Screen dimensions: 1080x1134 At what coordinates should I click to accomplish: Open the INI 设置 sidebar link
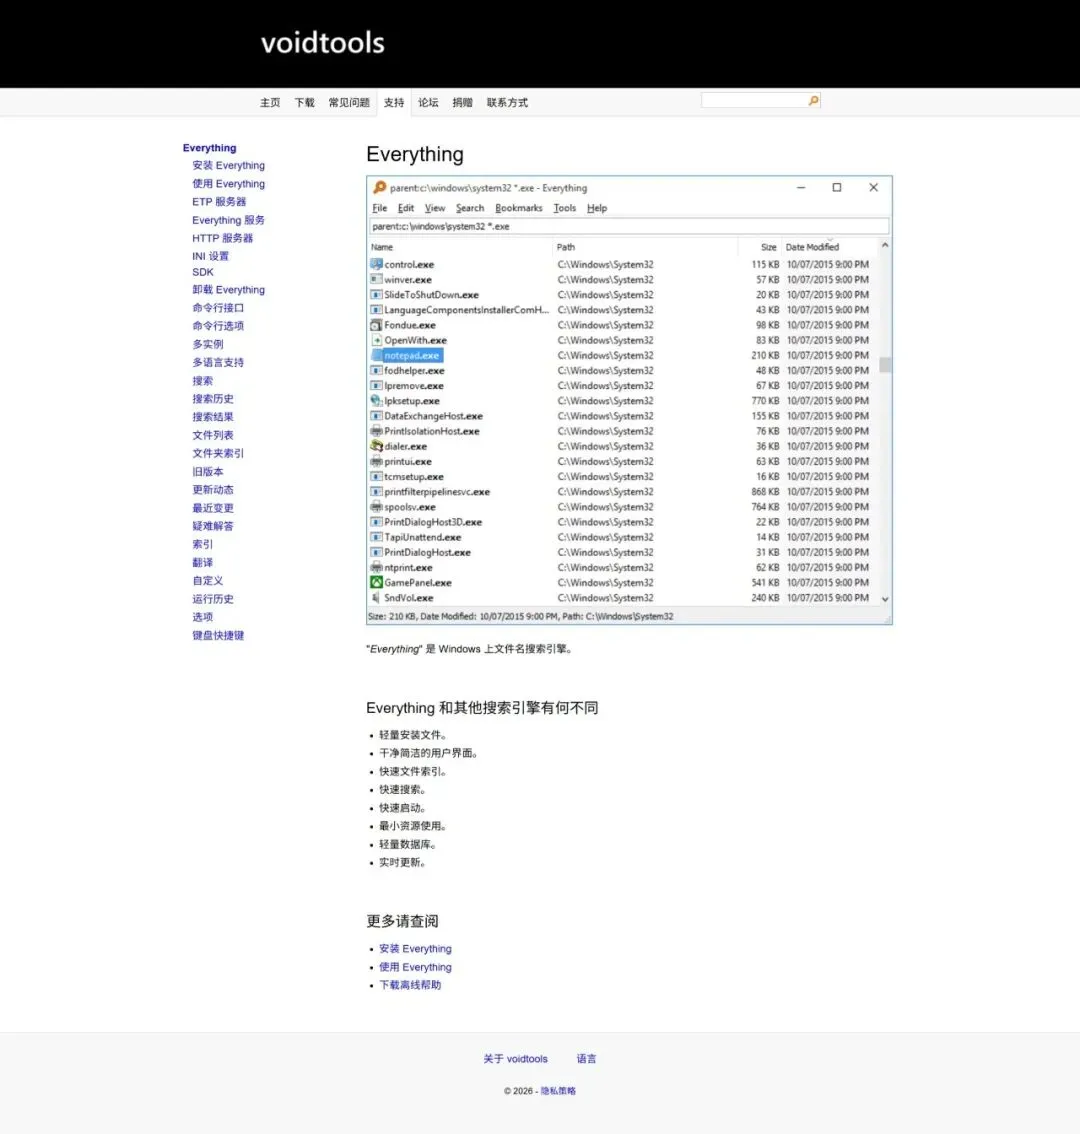[x=211, y=256]
